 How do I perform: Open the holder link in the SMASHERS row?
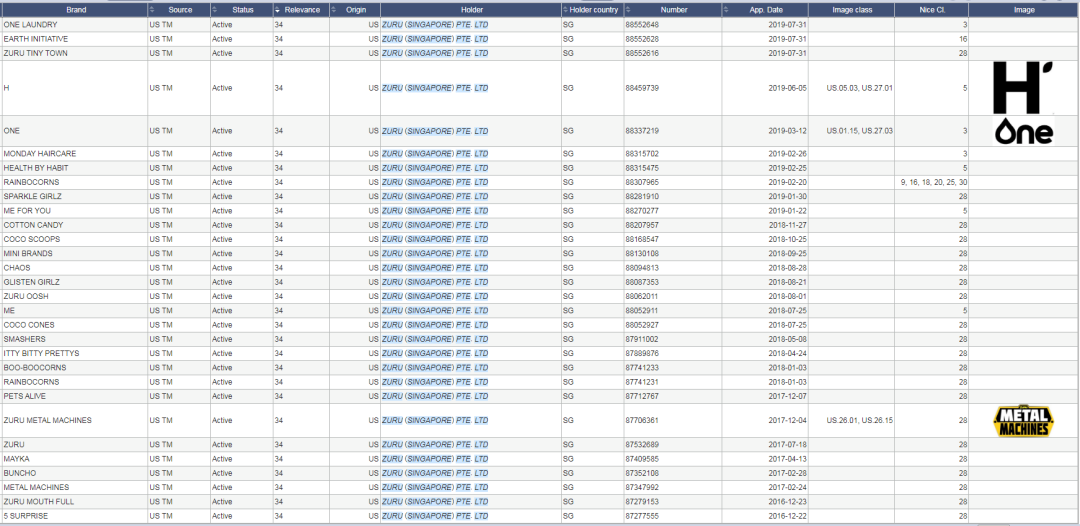pos(435,339)
